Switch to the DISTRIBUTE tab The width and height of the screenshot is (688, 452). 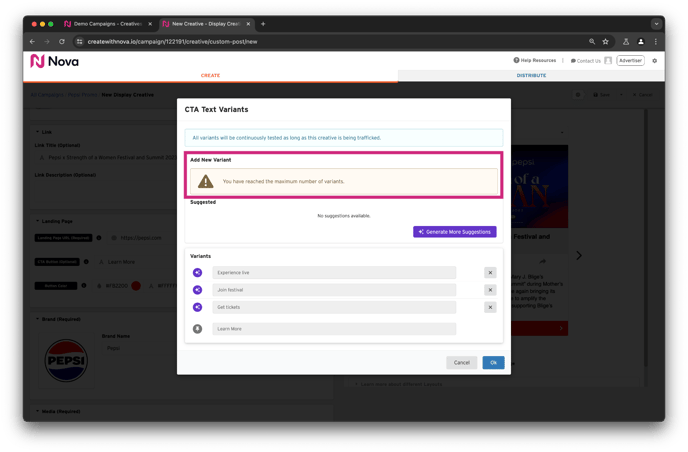tap(531, 75)
